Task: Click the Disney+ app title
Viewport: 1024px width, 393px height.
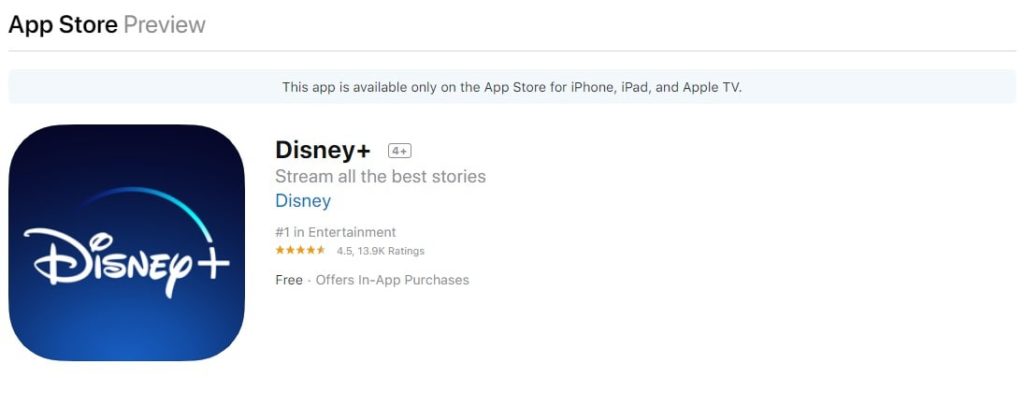Action: pyautogui.click(x=323, y=150)
